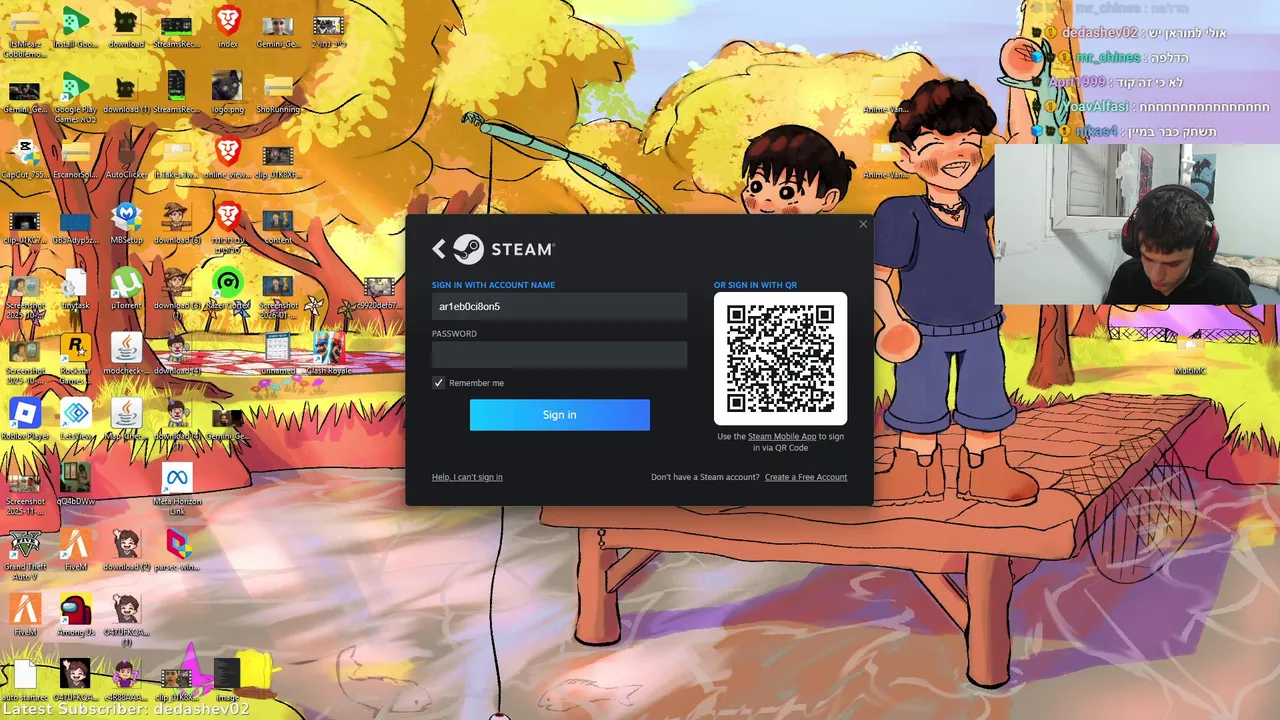Focus the Steam password field
This screenshot has height=720, width=1280.
coord(559,354)
